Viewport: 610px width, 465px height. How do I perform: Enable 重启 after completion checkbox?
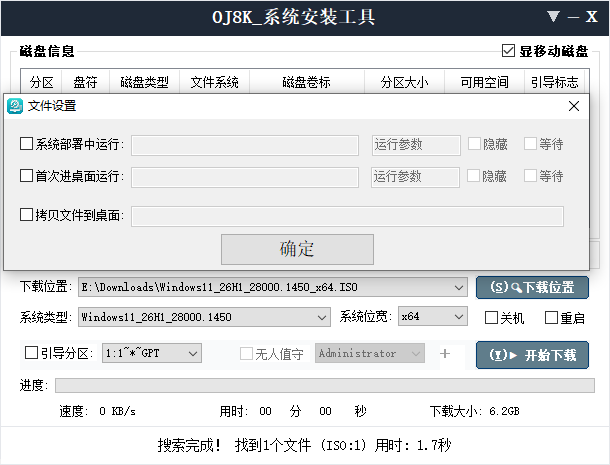point(551,318)
